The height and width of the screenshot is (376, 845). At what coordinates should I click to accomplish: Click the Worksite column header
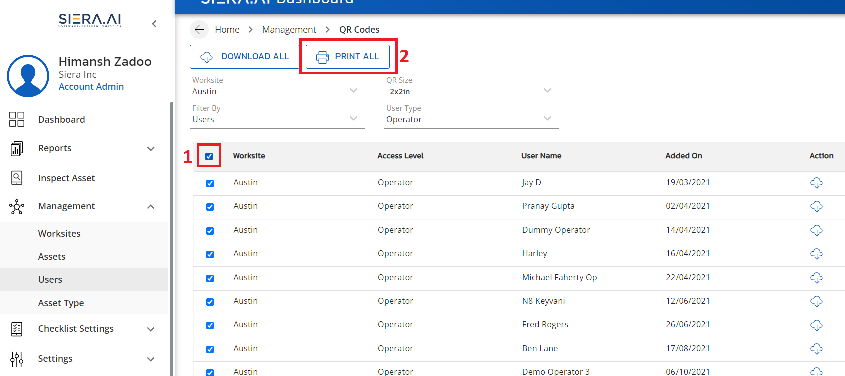coord(249,156)
